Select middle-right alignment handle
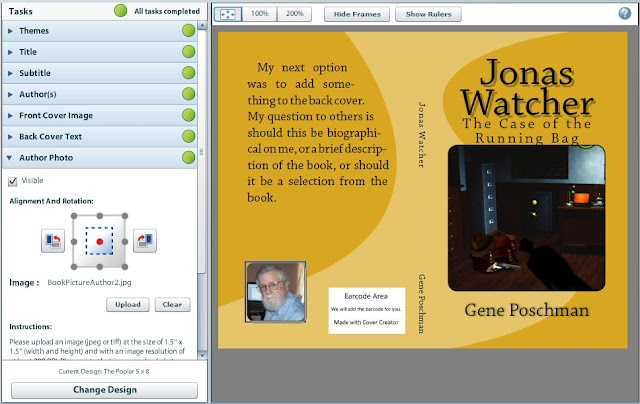 pos(125,242)
